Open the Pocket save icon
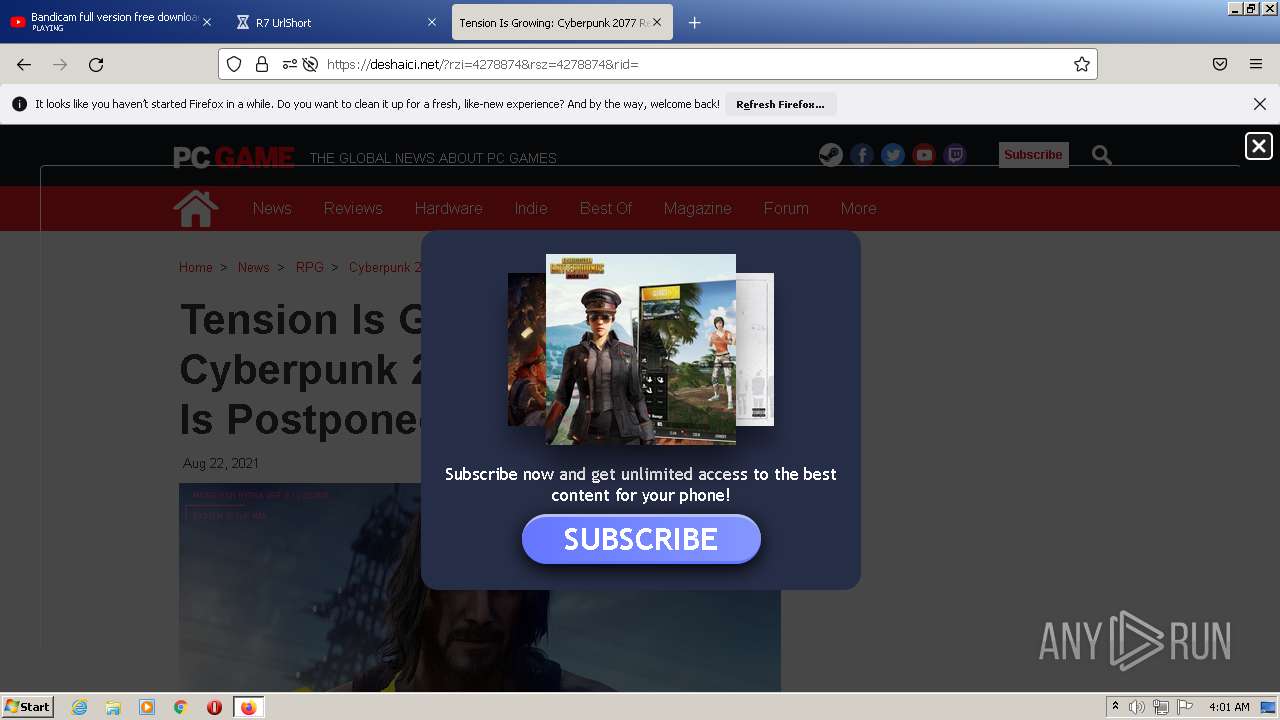Viewport: 1280px width, 720px height. 1220,64
